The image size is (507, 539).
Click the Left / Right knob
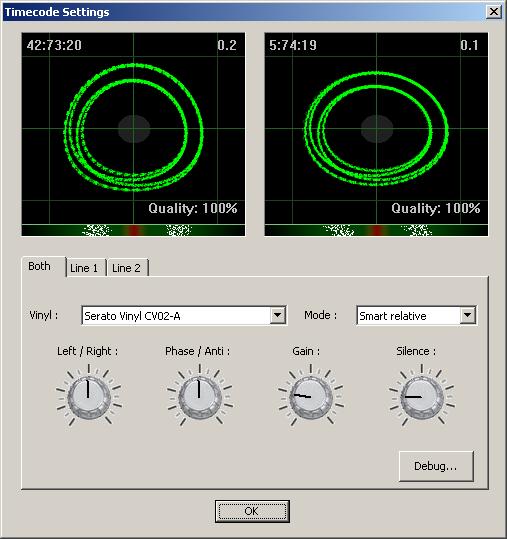pyautogui.click(x=89, y=397)
